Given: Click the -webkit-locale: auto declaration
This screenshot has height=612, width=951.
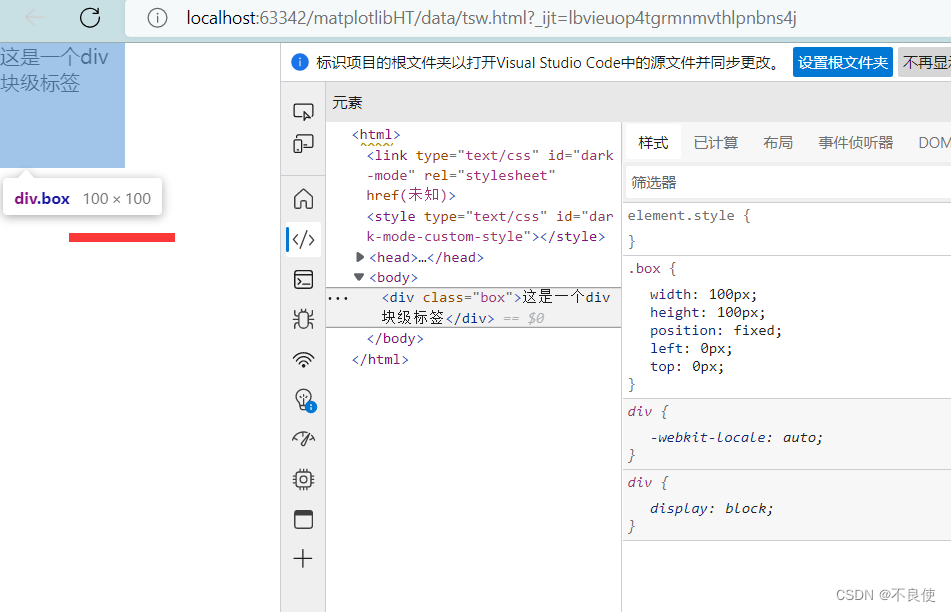Looking at the screenshot, I should [x=736, y=437].
